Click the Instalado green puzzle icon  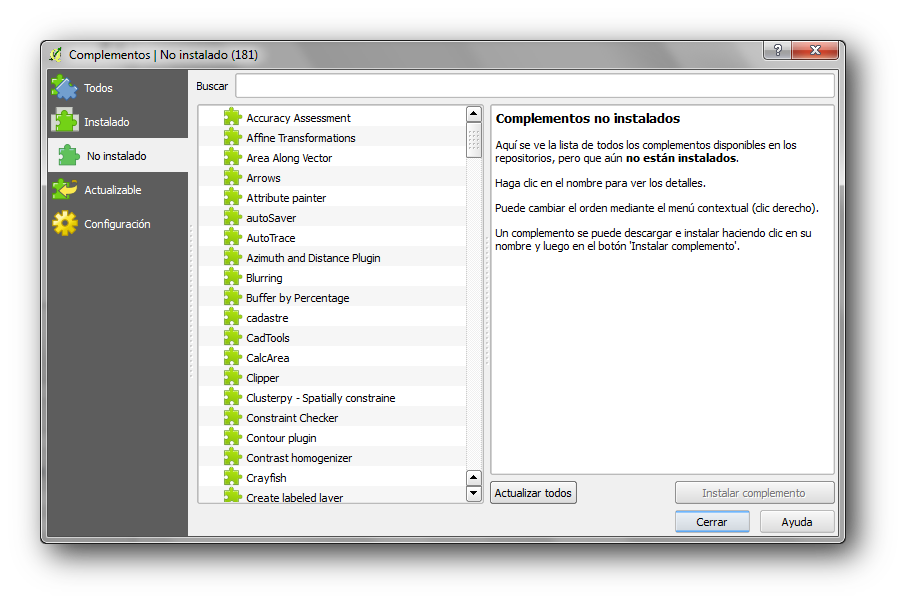click(x=64, y=121)
